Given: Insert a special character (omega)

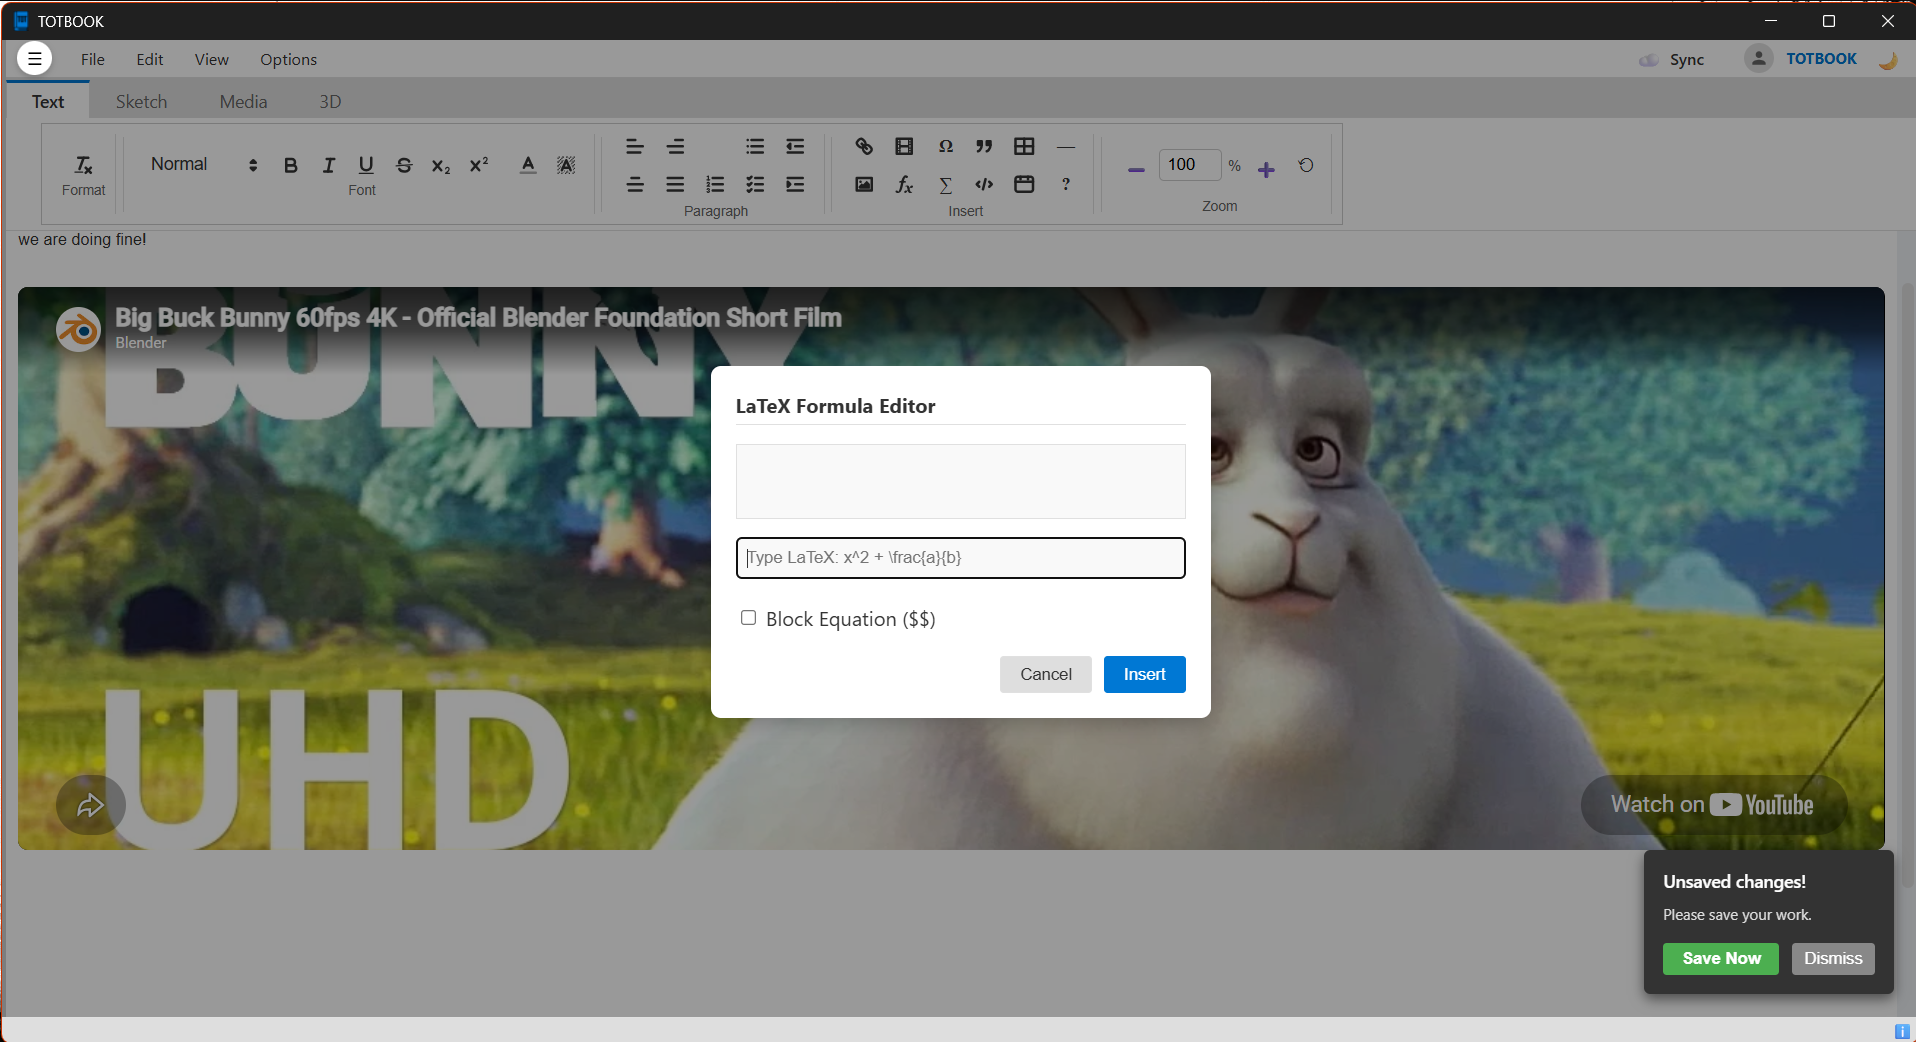Looking at the screenshot, I should [945, 147].
